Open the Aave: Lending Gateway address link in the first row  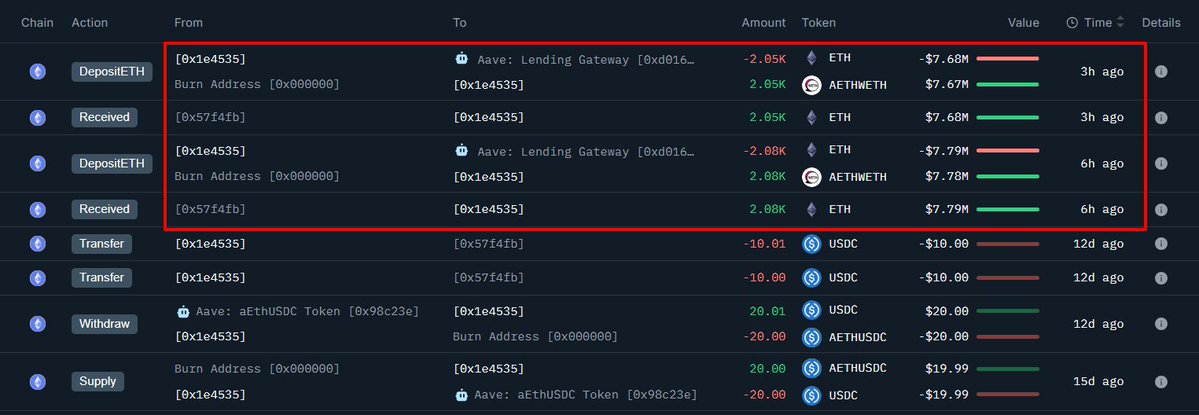tap(585, 59)
